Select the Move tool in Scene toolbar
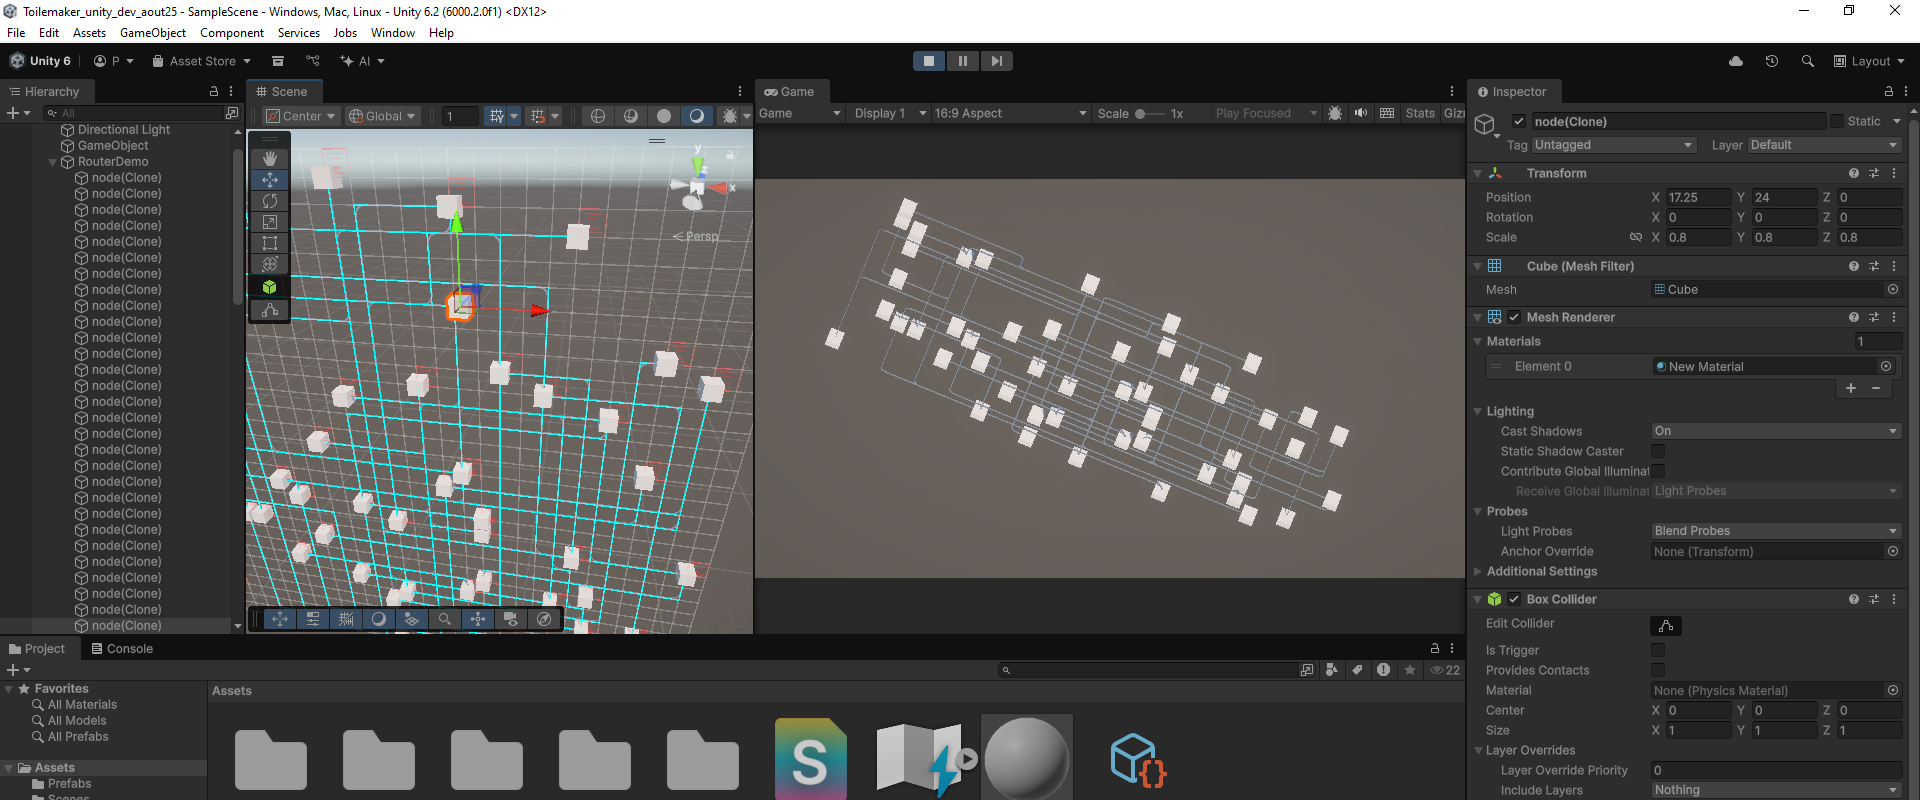1920x800 pixels. coord(270,180)
